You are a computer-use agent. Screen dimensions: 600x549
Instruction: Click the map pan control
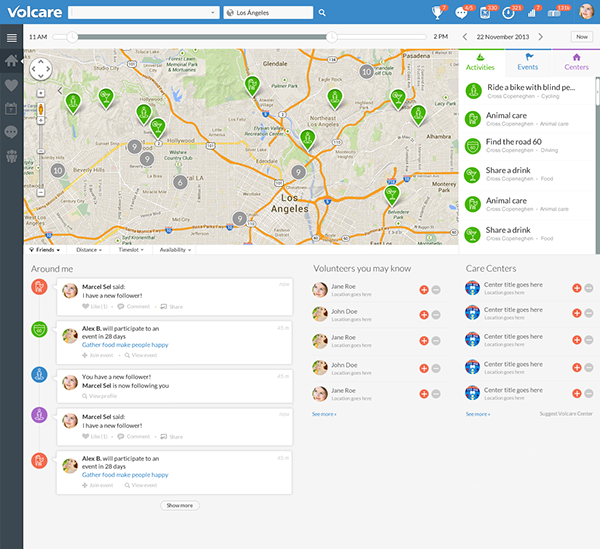41,69
